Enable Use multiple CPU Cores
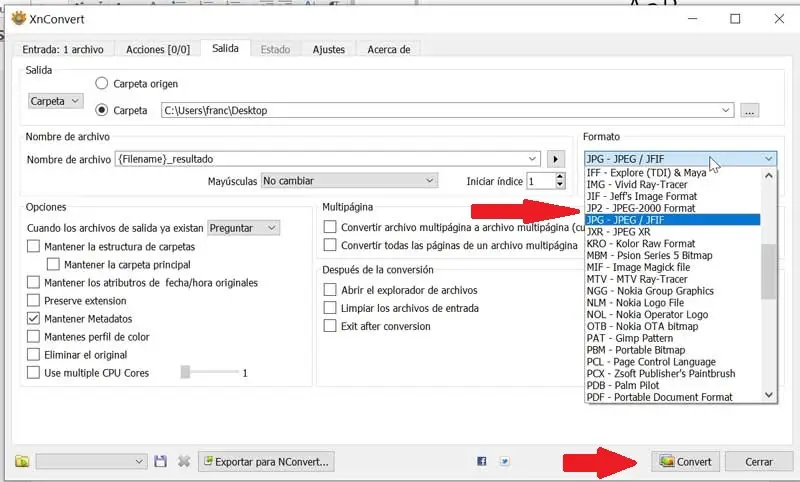Viewport: 800px width, 482px height. click(33, 372)
